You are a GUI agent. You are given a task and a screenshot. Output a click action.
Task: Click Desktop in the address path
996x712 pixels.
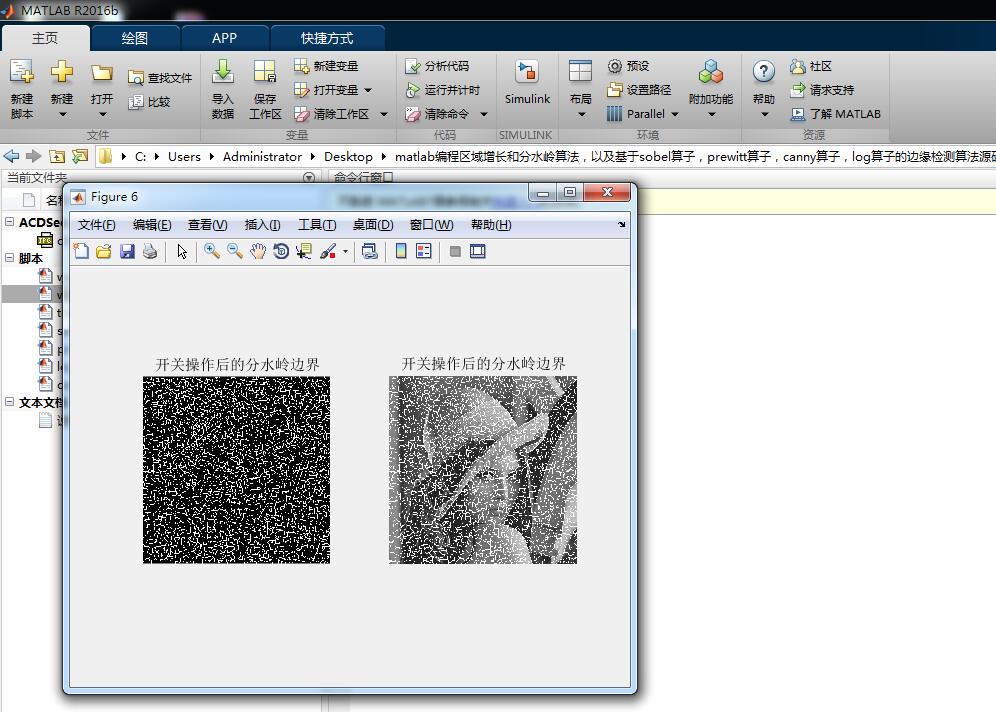[x=348, y=157]
